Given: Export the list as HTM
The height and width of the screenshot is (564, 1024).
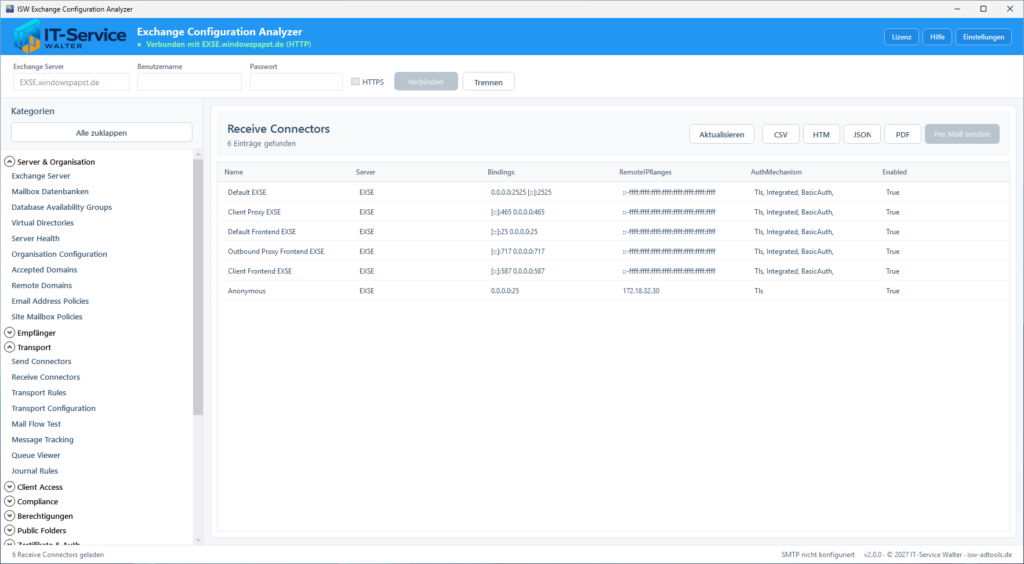Looking at the screenshot, I should point(821,134).
